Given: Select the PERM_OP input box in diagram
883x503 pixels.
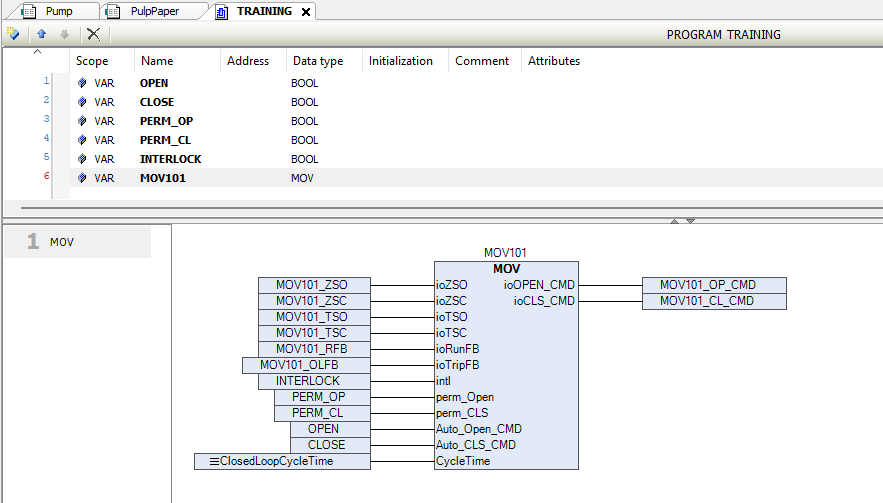Looking at the screenshot, I should point(322,397).
